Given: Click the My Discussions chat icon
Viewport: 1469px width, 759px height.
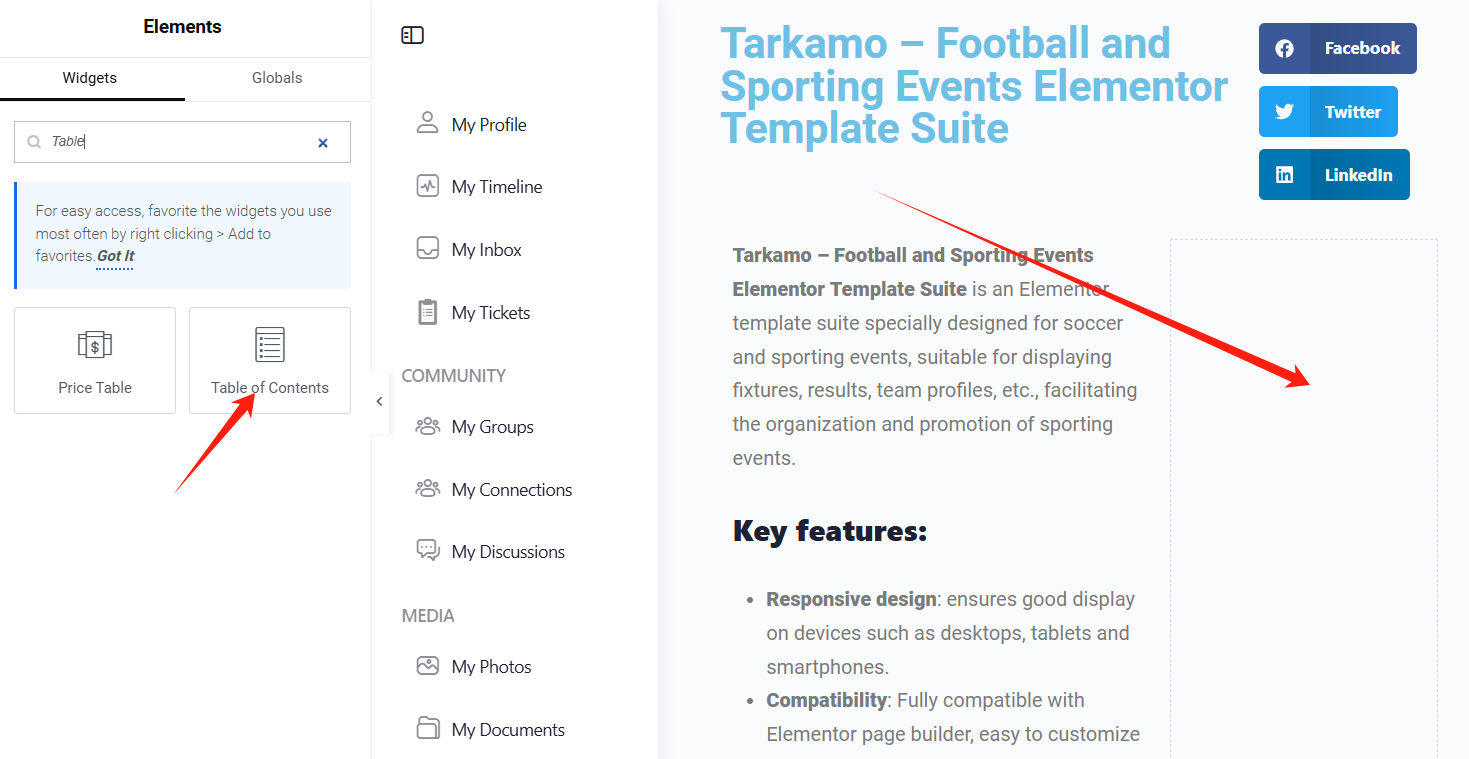Looking at the screenshot, I should (x=427, y=550).
